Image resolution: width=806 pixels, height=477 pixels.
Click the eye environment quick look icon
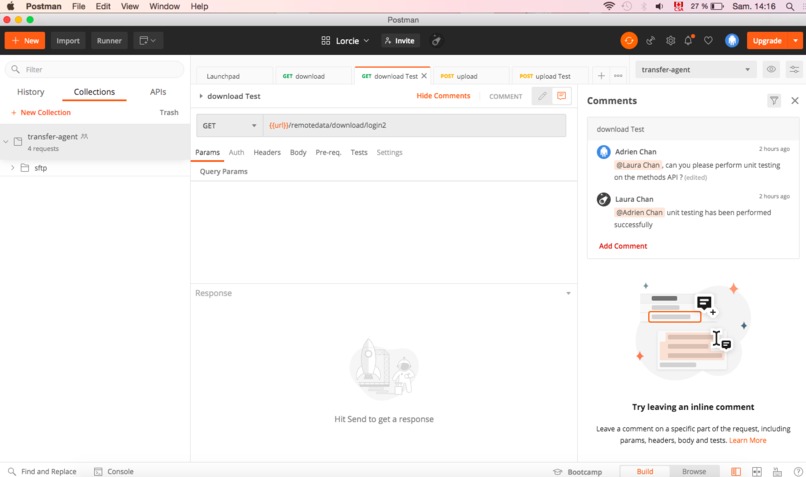771,69
